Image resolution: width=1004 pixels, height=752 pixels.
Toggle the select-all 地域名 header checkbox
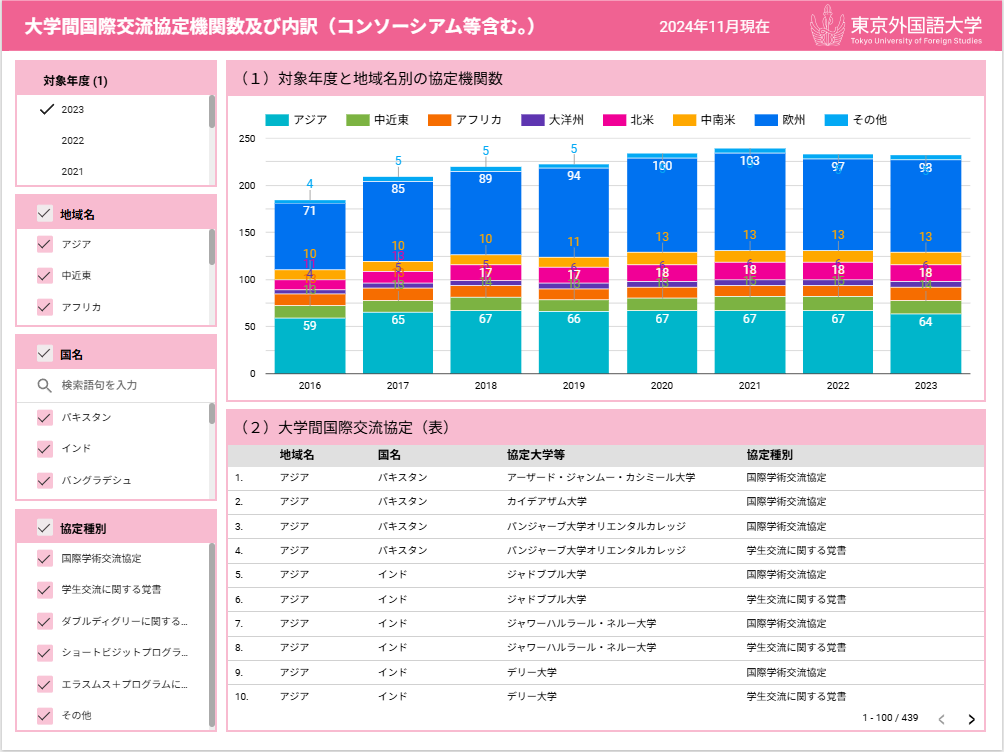44,213
